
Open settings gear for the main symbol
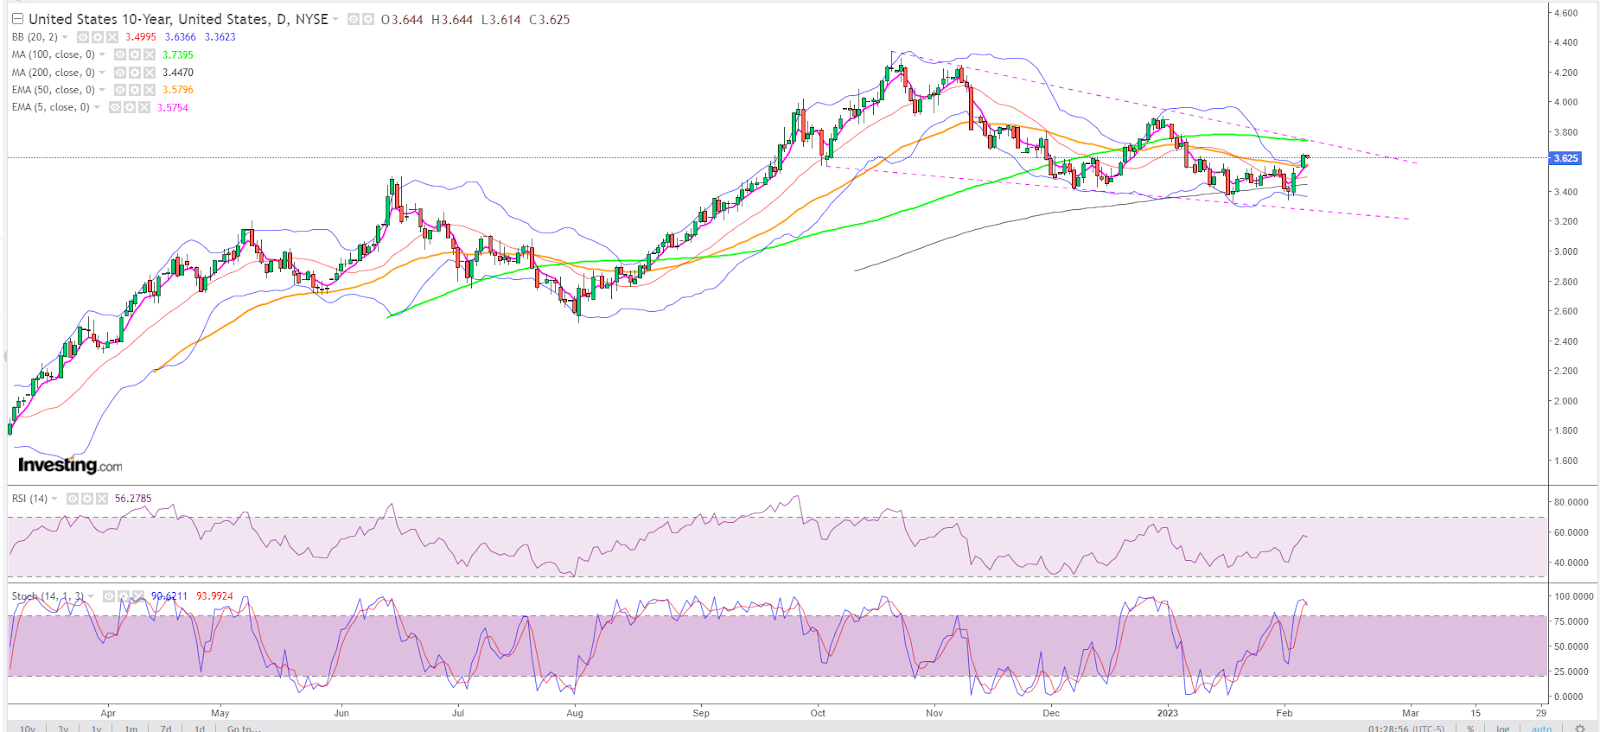coord(368,19)
